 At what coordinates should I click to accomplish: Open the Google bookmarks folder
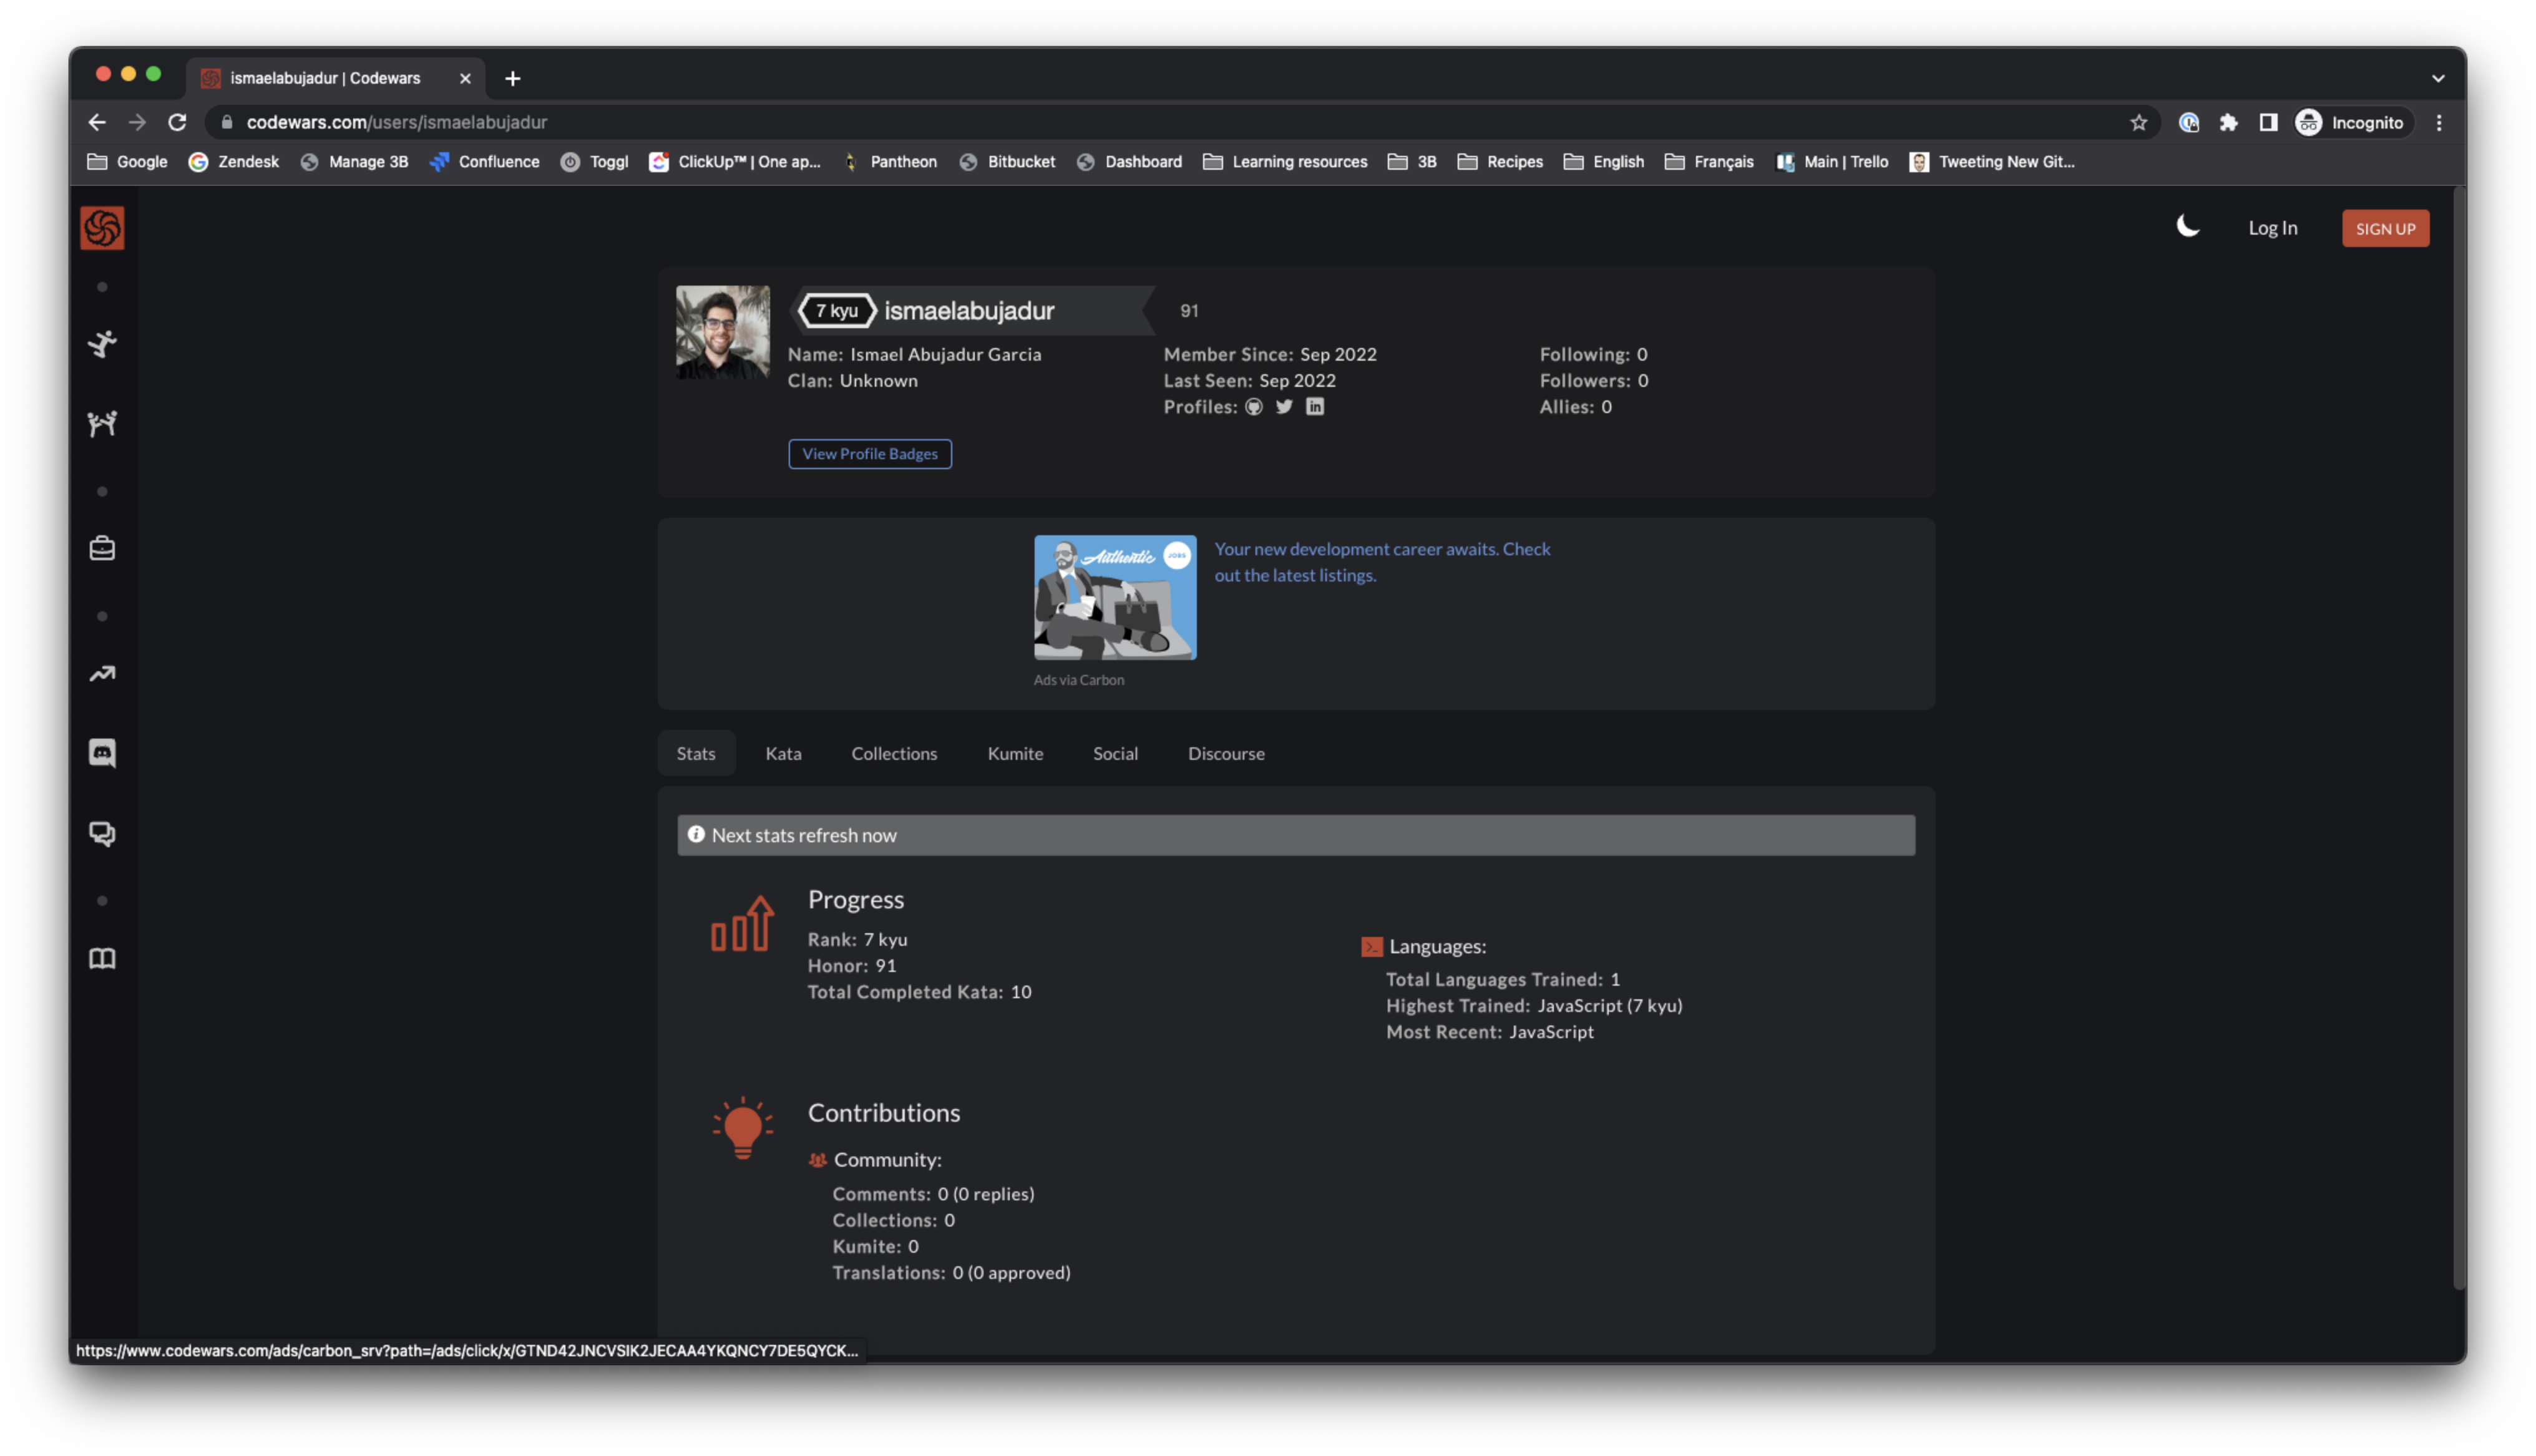[127, 162]
